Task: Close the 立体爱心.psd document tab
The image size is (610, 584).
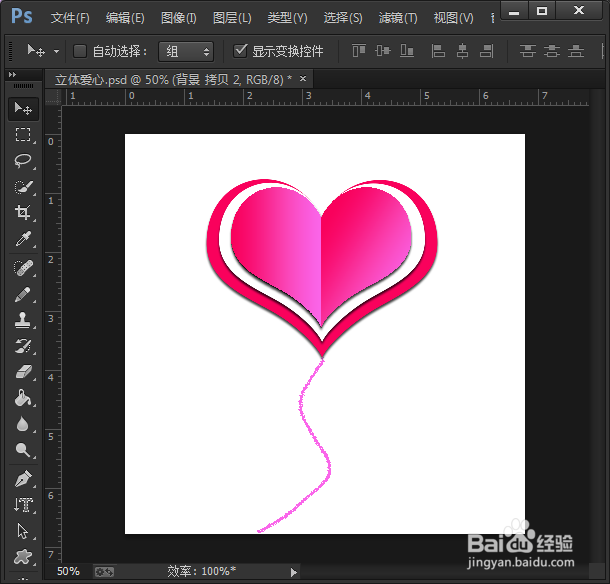Action: pos(303,79)
